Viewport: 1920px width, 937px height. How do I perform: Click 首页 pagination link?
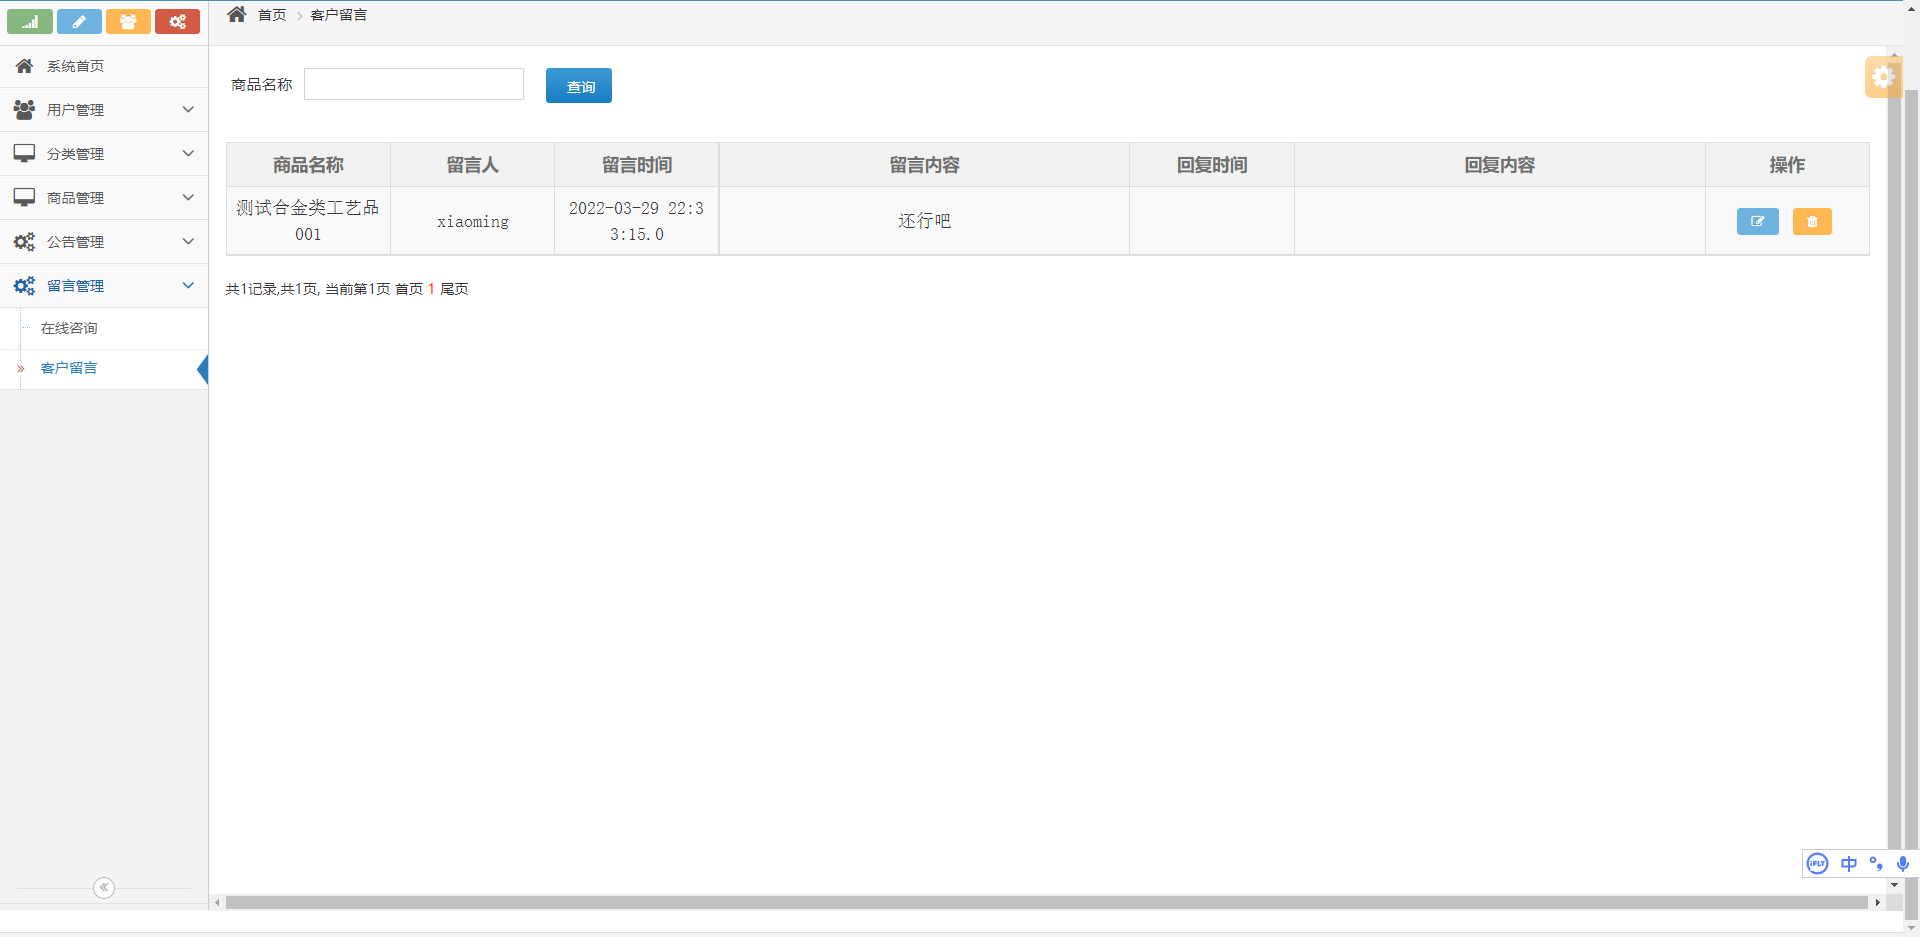pyautogui.click(x=409, y=289)
